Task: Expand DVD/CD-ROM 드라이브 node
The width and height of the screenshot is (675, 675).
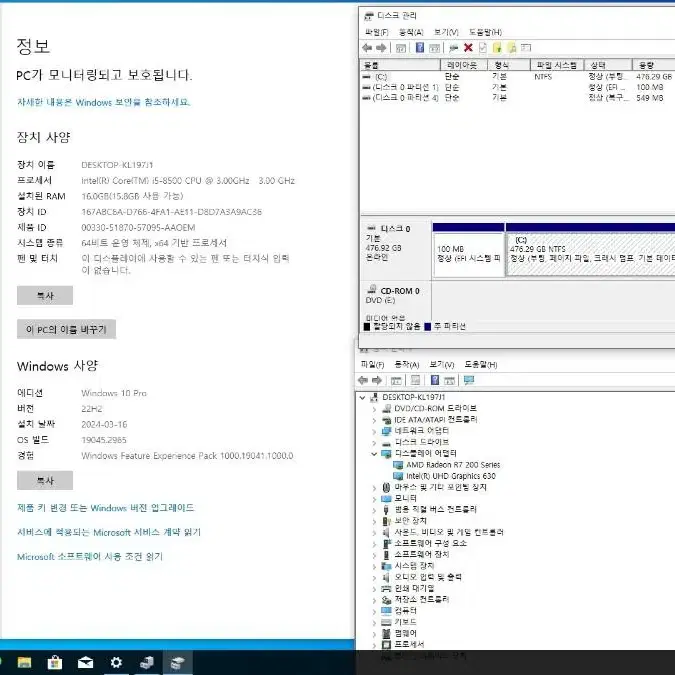Action: 374,409
